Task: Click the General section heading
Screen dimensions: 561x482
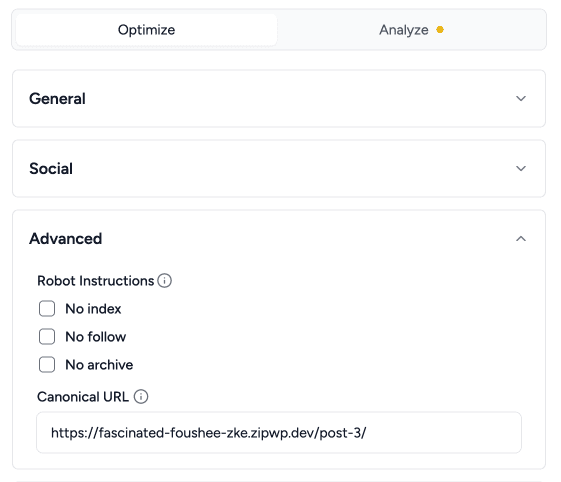Action: (57, 98)
